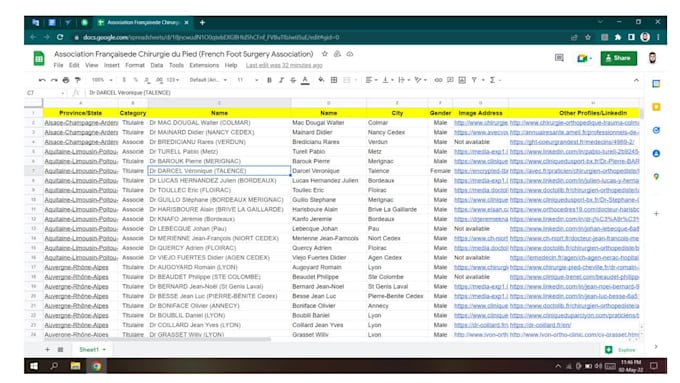Screen dimensions: 680x383
Task: Activate the paint format tool
Action: [78, 80]
